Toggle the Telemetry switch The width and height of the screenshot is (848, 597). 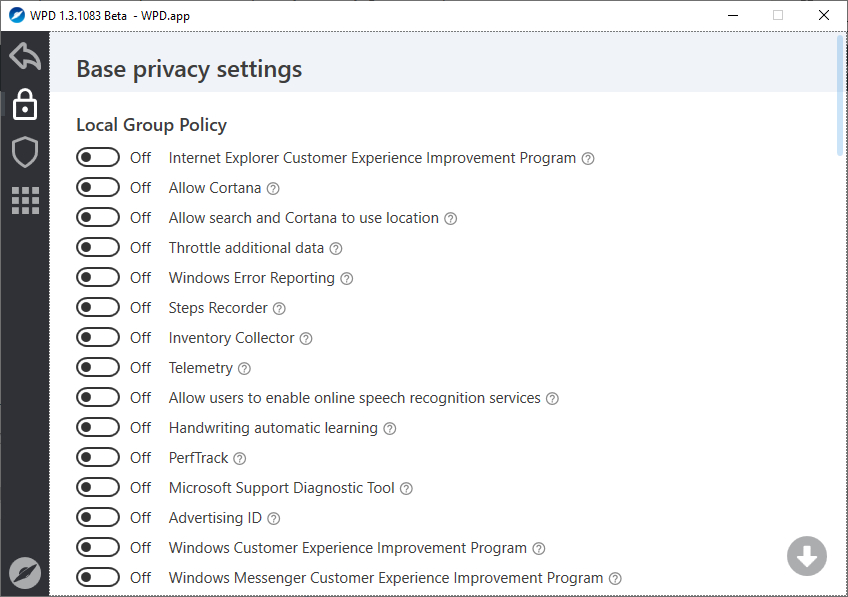point(98,368)
